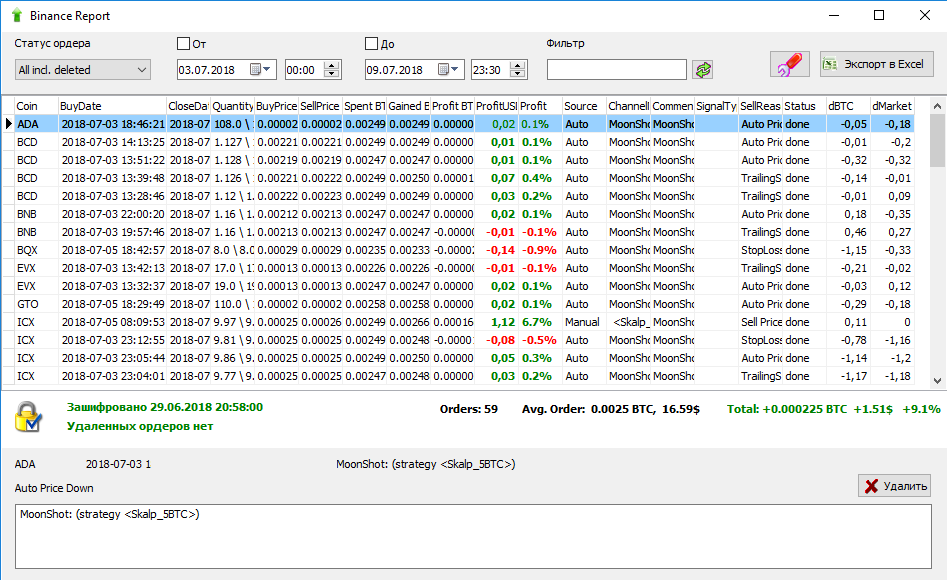
Task: Sort by the Source column header
Action: tap(585, 106)
